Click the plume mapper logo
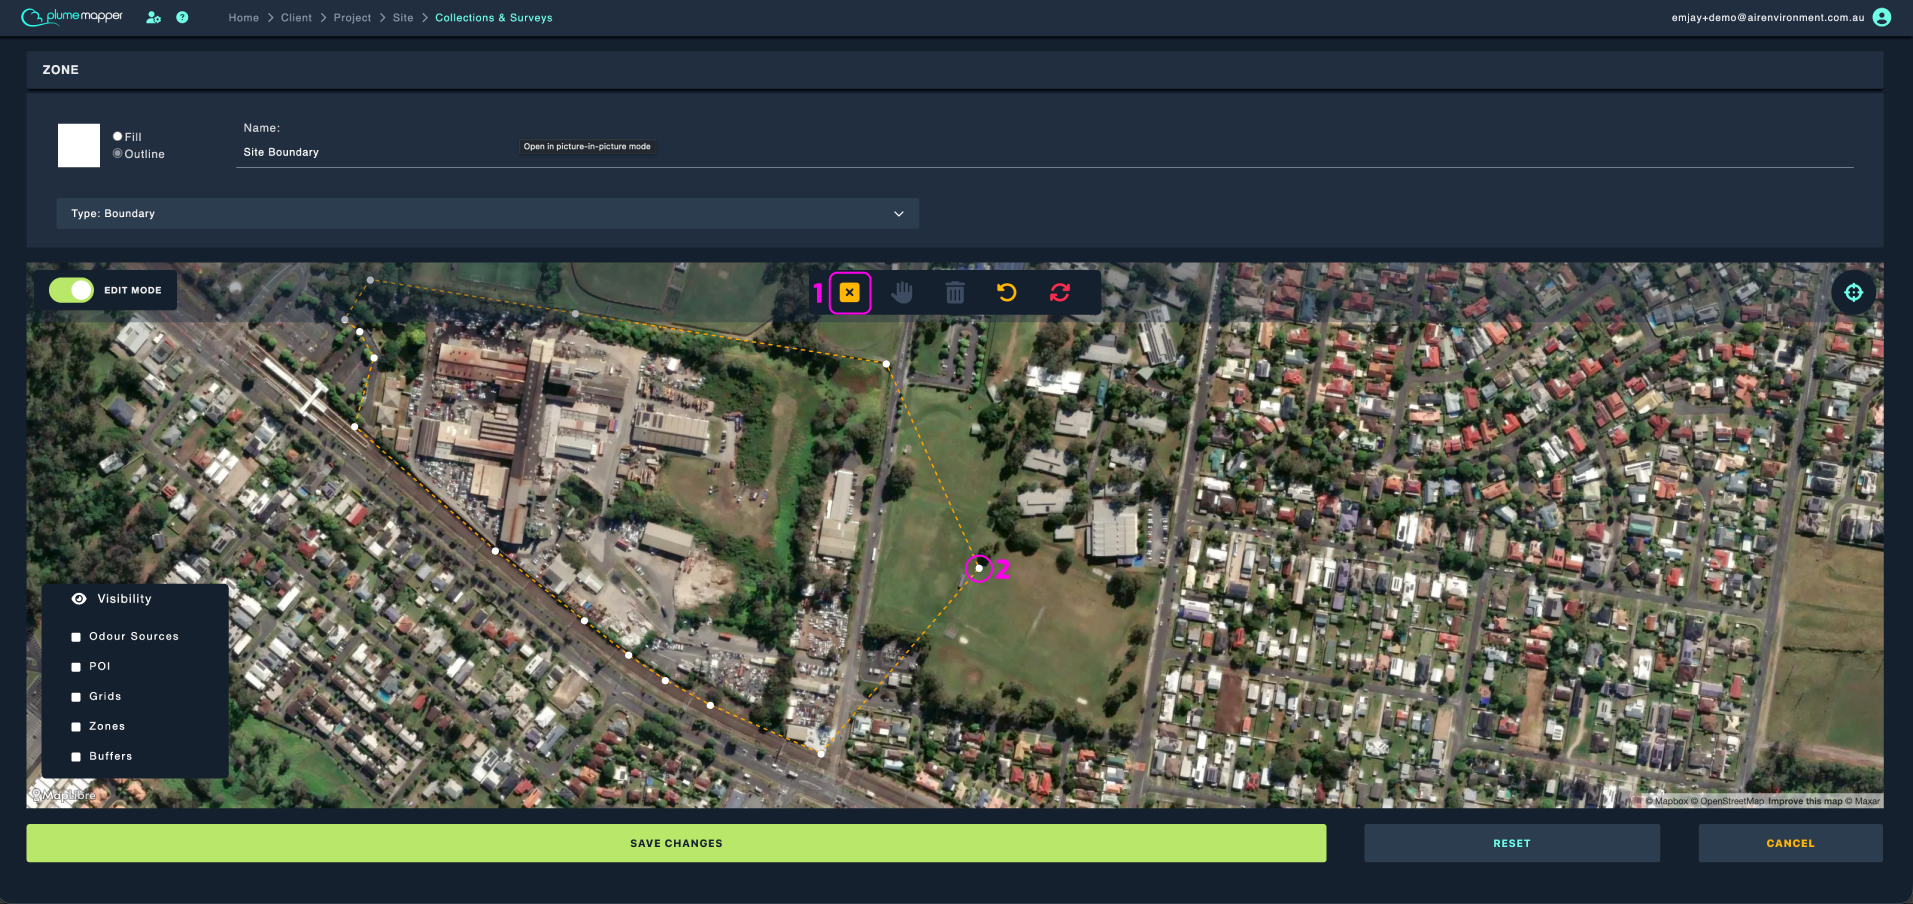 pyautogui.click(x=72, y=17)
